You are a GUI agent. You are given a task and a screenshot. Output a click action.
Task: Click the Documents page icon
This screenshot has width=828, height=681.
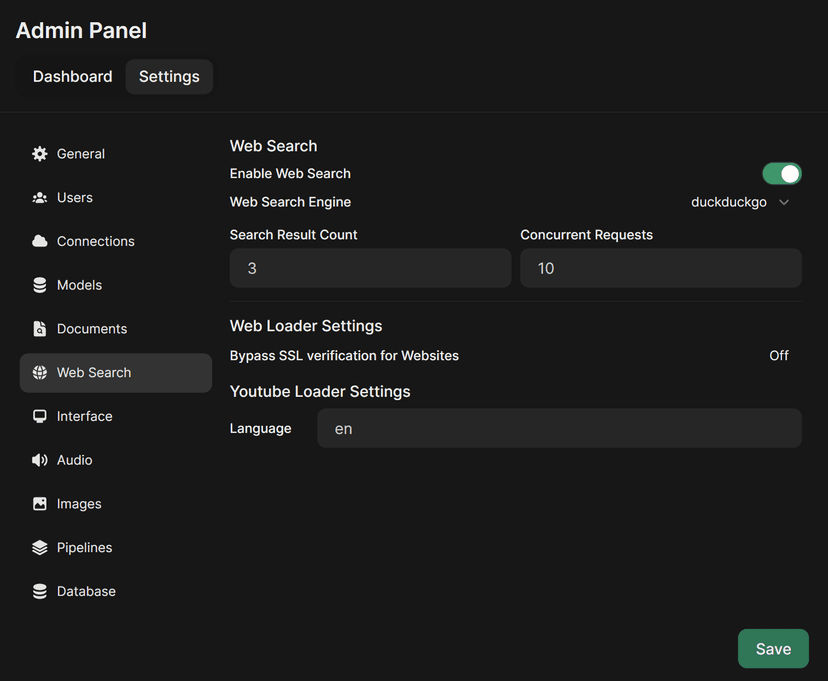(x=39, y=328)
